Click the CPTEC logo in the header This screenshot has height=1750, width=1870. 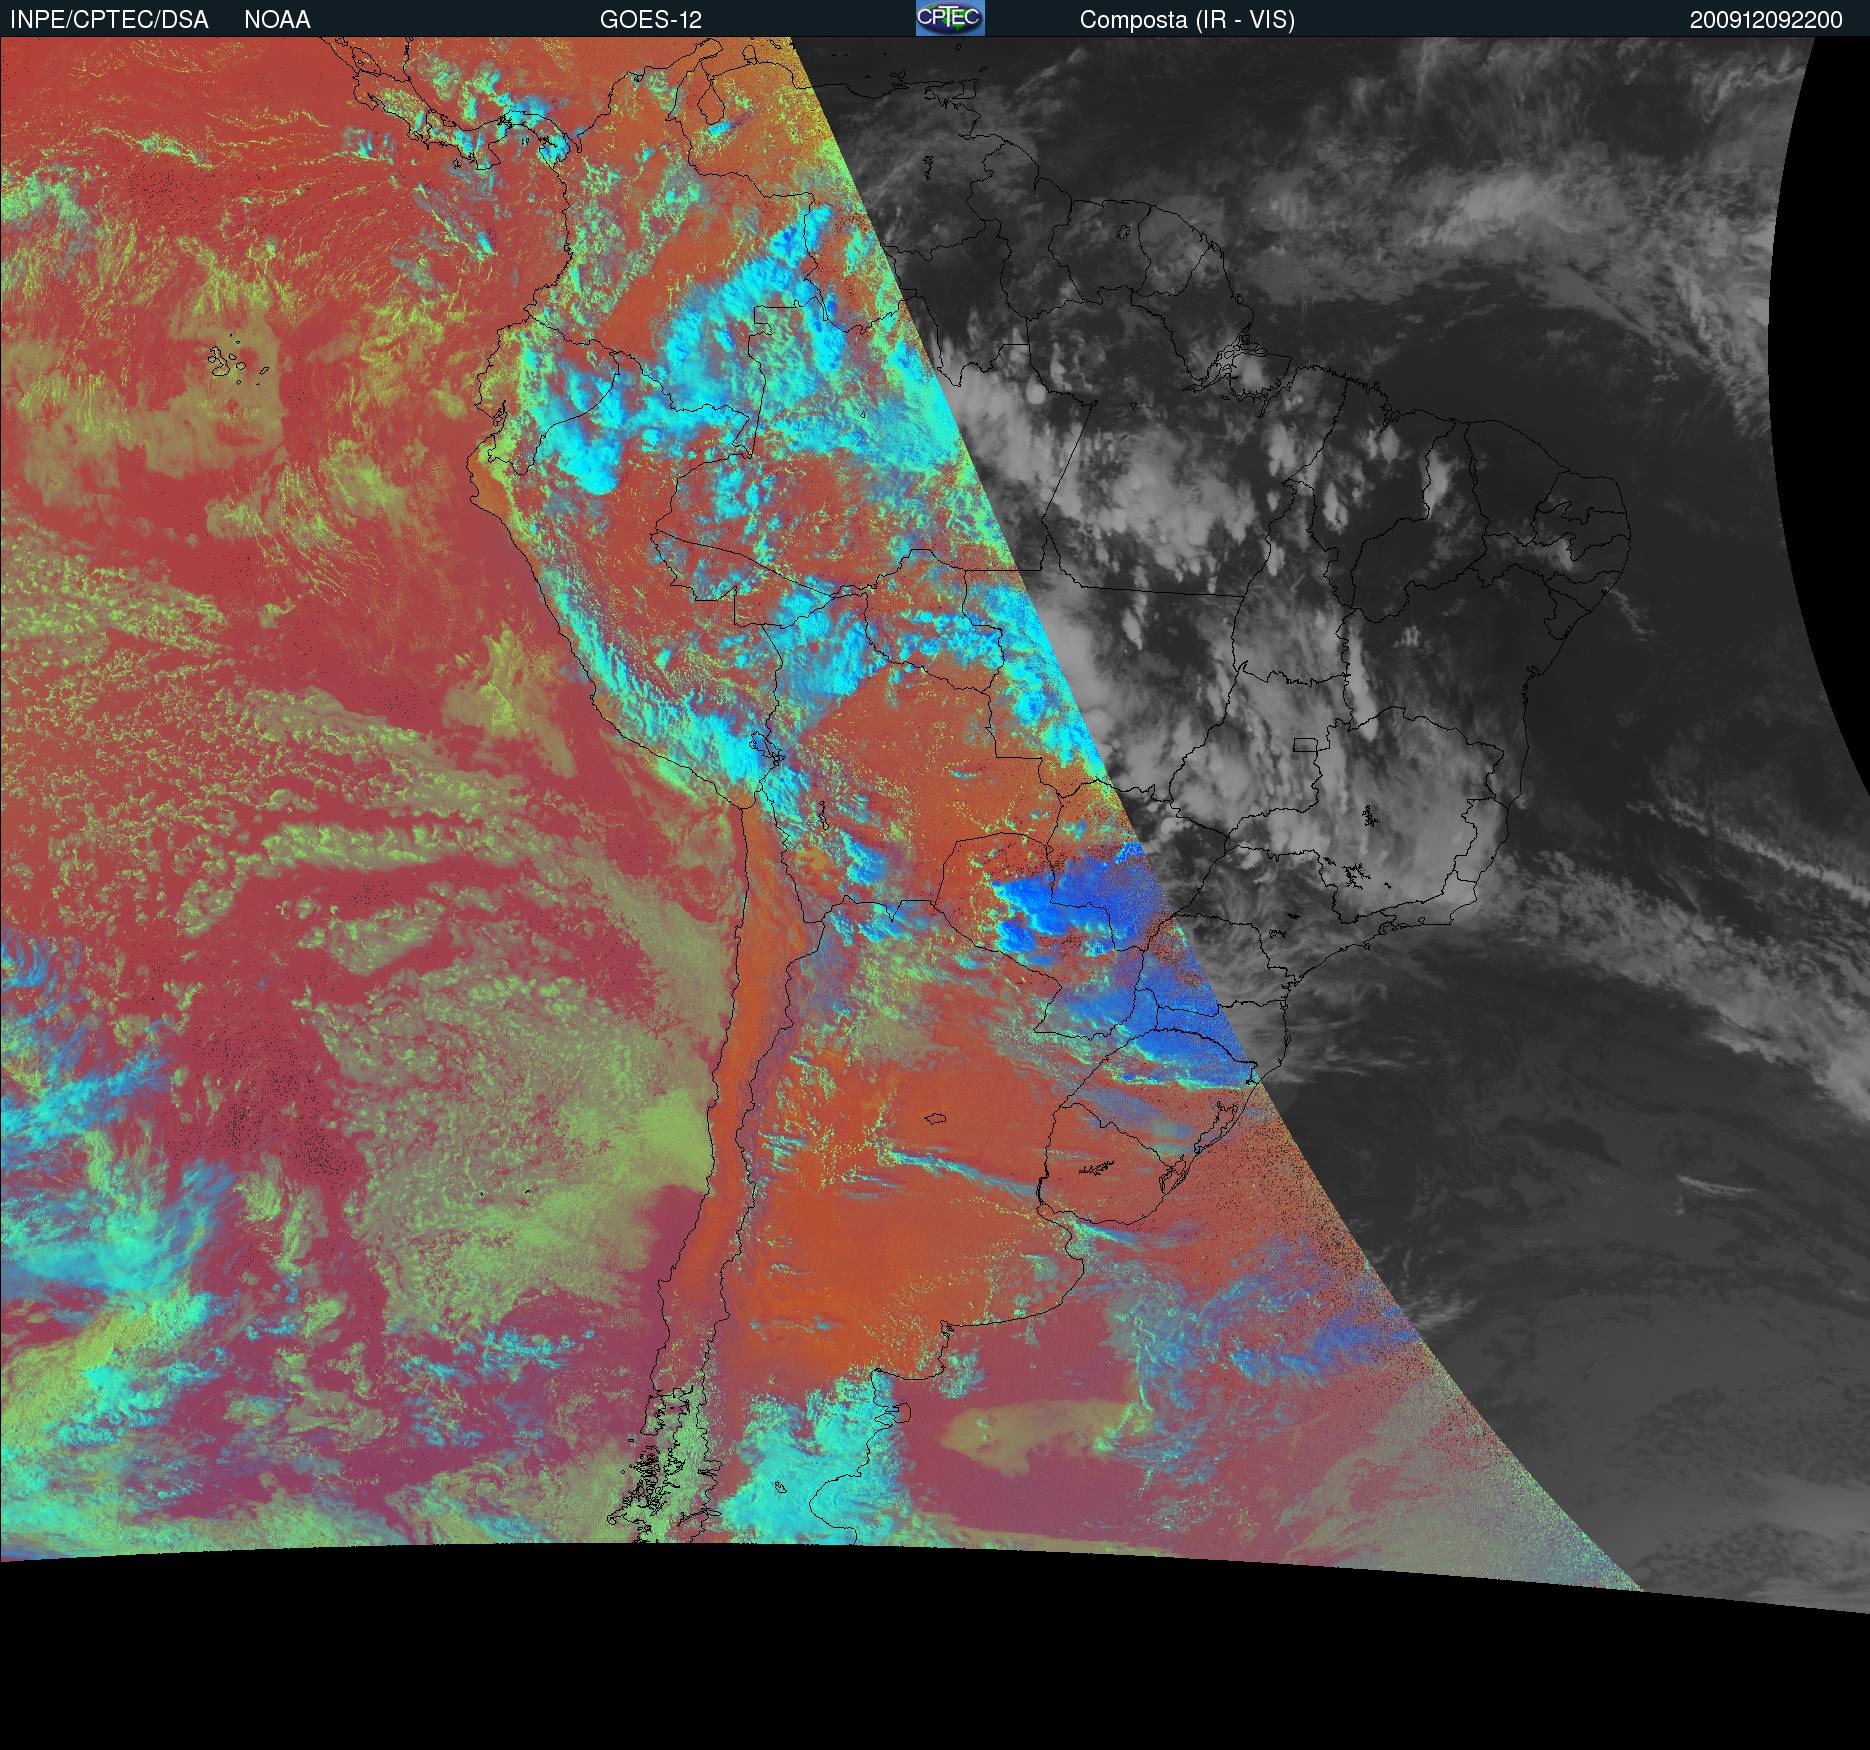(949, 19)
